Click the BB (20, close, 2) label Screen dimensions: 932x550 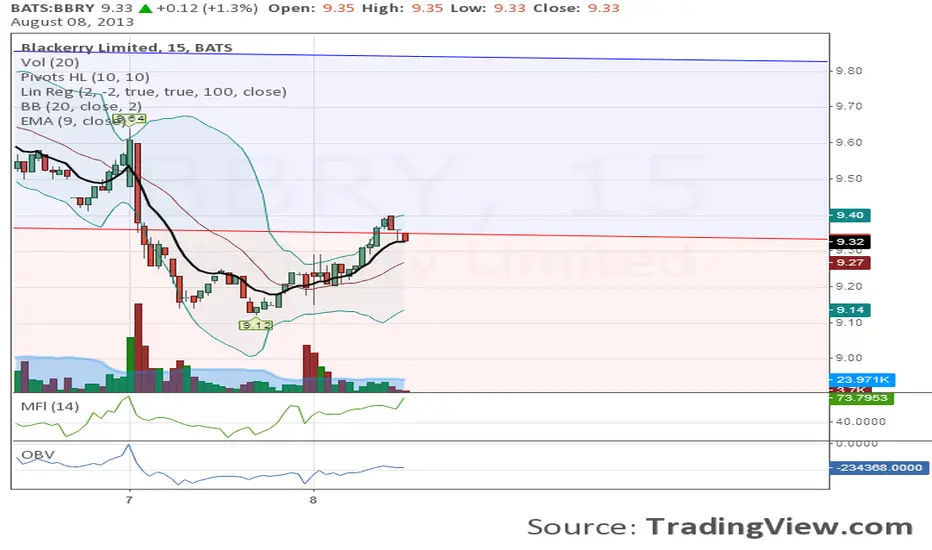[x=81, y=106]
